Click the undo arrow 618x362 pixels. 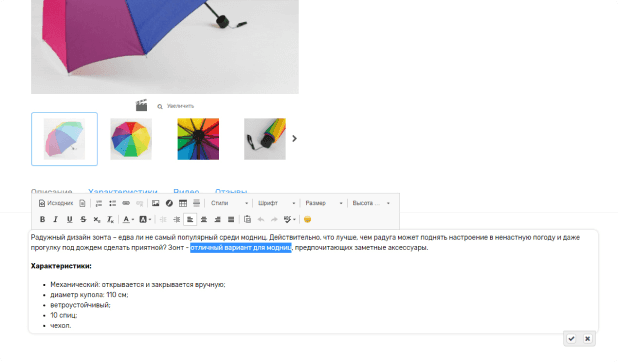pos(261,219)
